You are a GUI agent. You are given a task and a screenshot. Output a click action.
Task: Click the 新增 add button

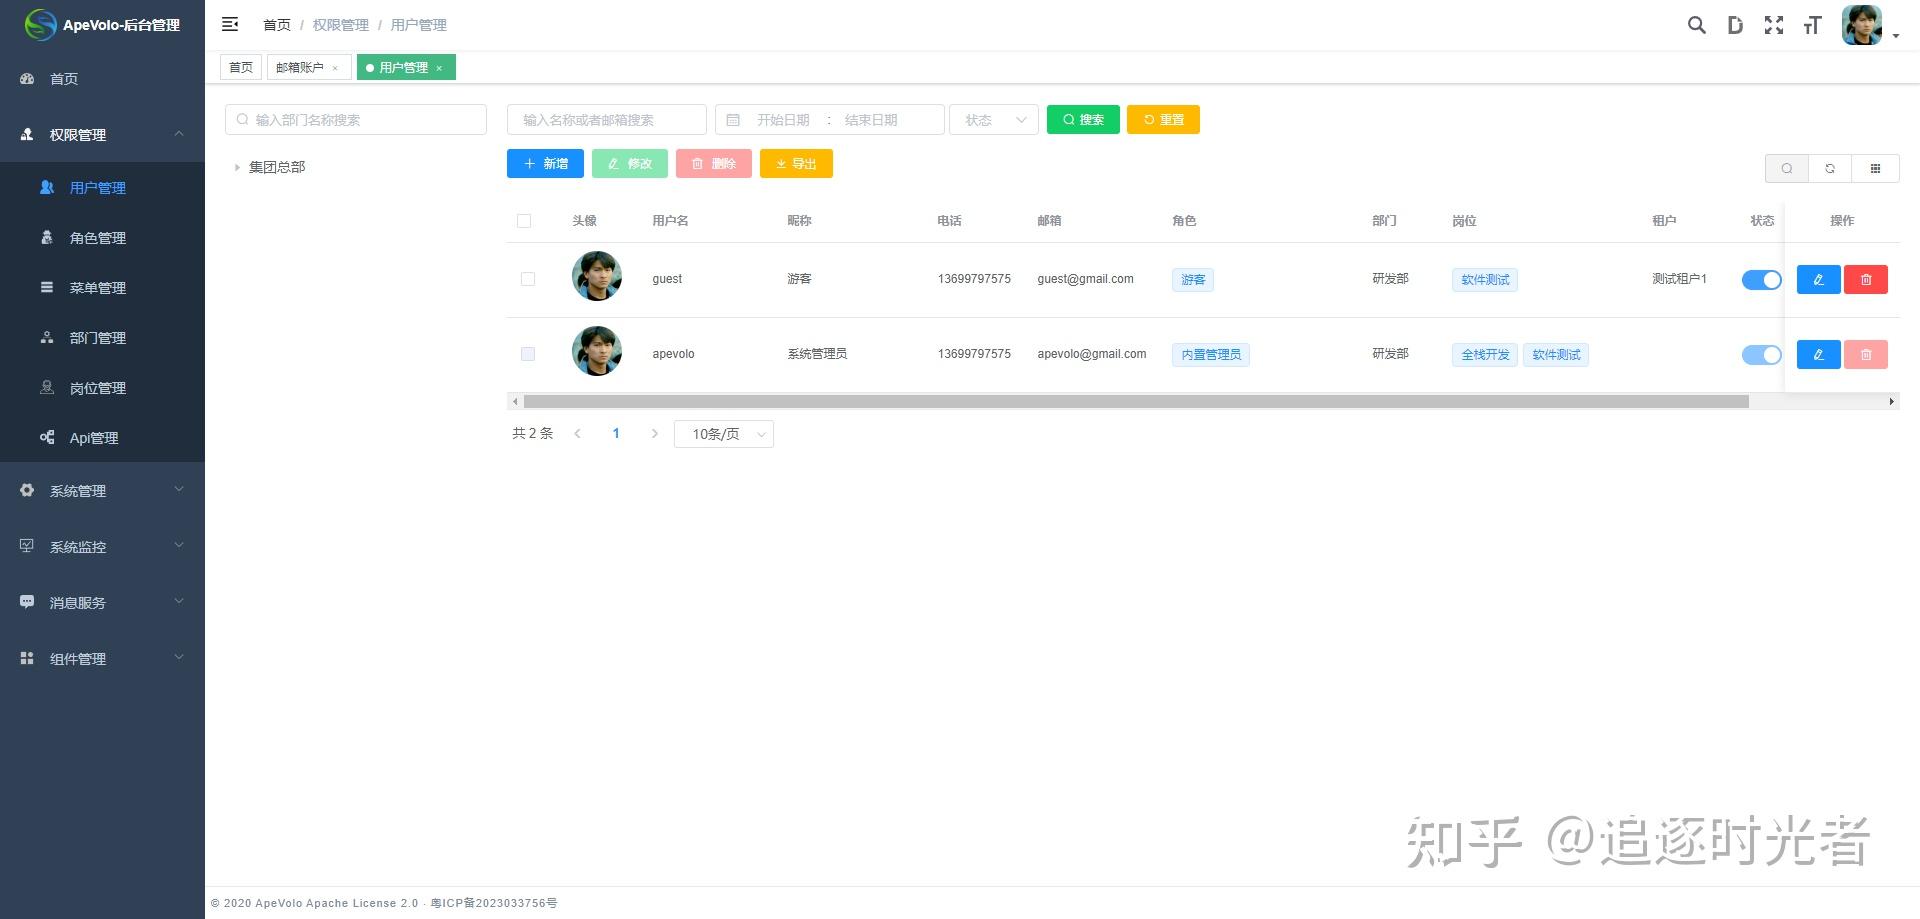(545, 163)
